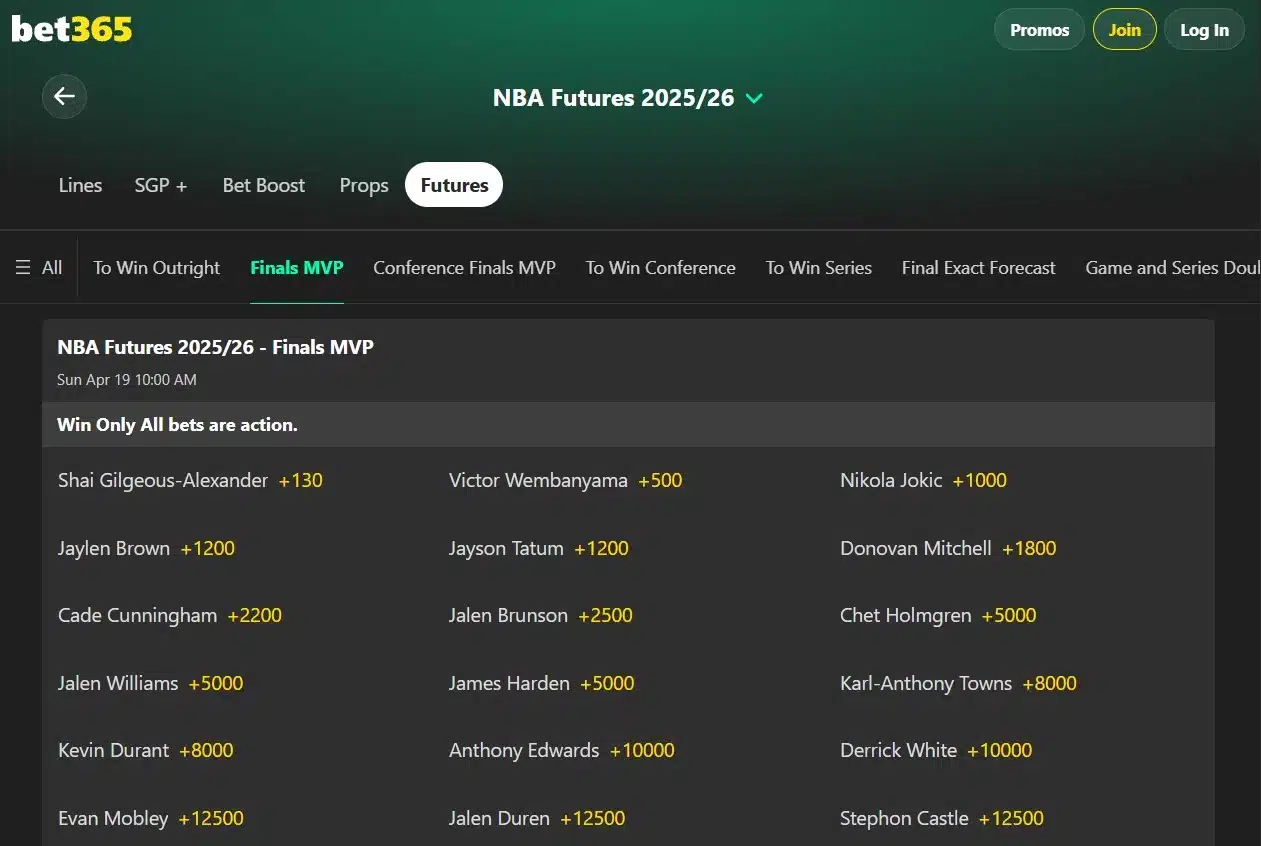
Task: Open the To Win Conference market
Action: tap(660, 267)
